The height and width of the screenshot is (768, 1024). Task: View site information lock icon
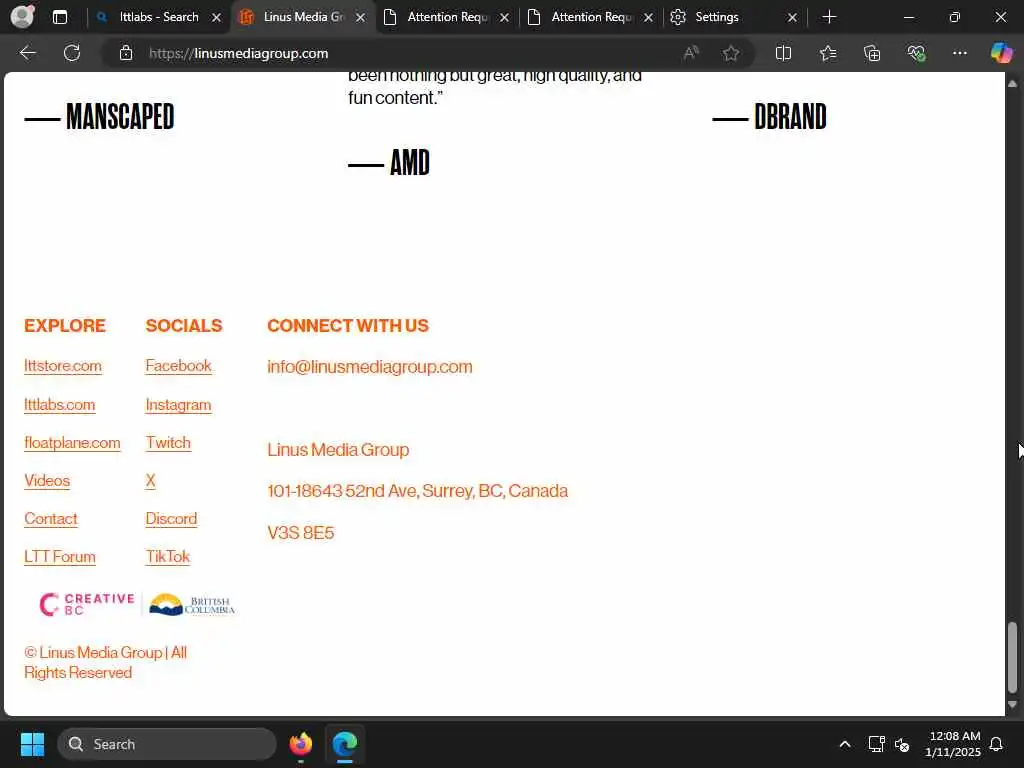coord(126,53)
